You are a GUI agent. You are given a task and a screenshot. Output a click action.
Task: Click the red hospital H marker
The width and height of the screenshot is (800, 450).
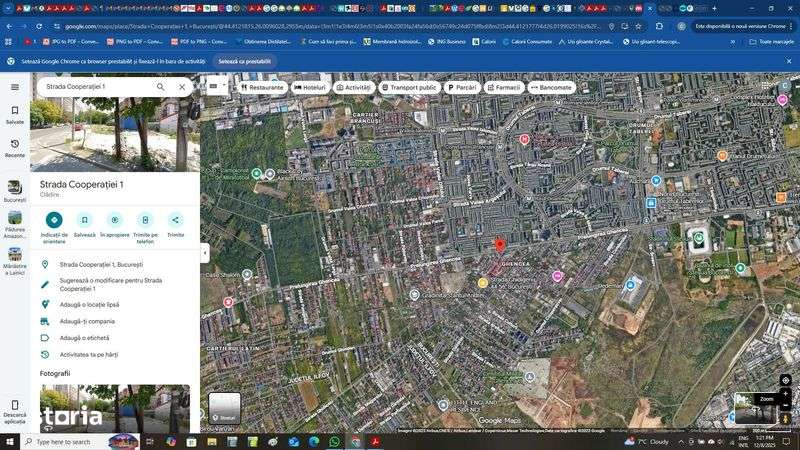point(524,139)
